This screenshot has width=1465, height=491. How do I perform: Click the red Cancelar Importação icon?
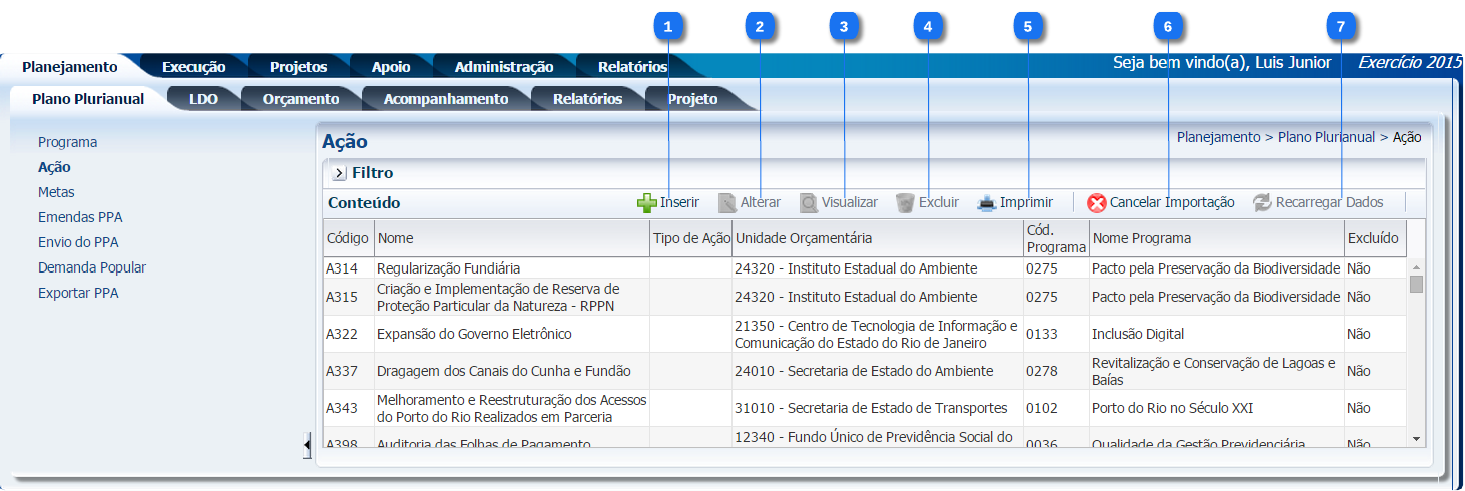pyautogui.click(x=1097, y=203)
